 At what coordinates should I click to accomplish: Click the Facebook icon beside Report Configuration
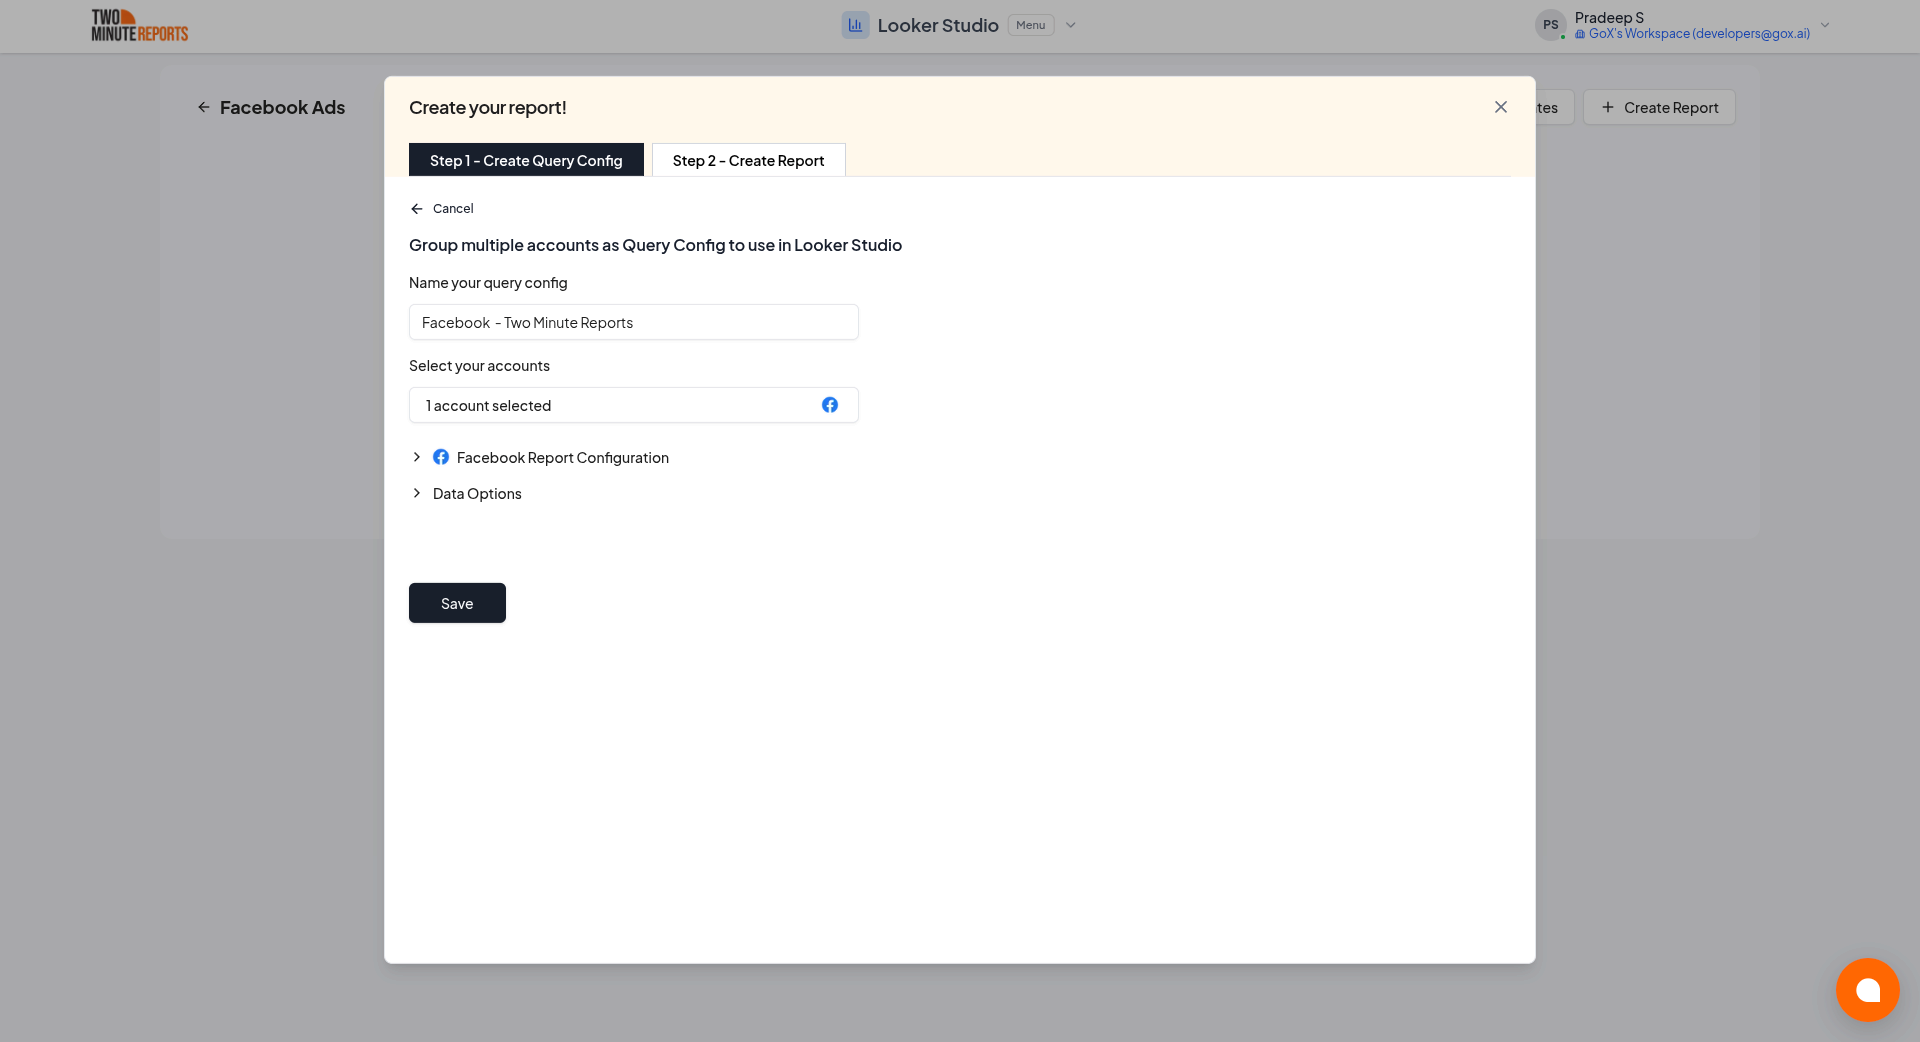tap(441, 457)
